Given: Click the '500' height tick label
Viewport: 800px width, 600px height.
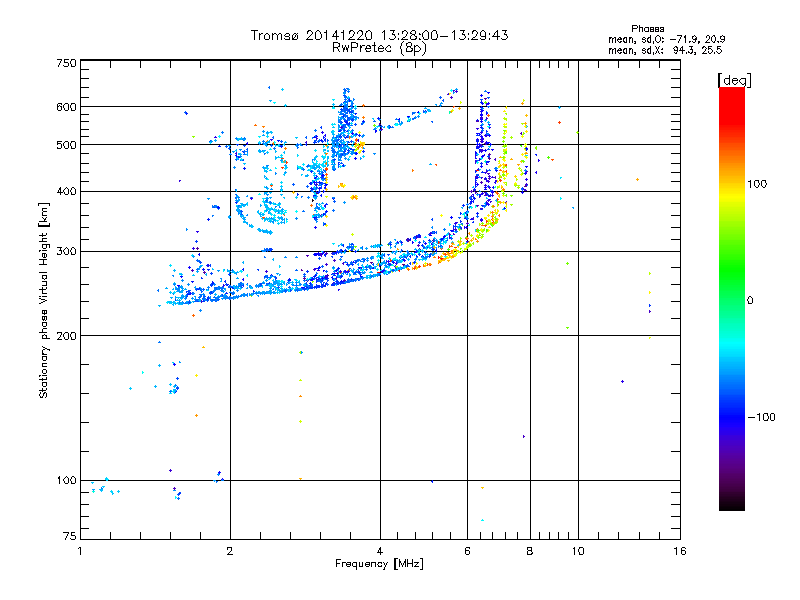Looking at the screenshot, I should (67, 145).
